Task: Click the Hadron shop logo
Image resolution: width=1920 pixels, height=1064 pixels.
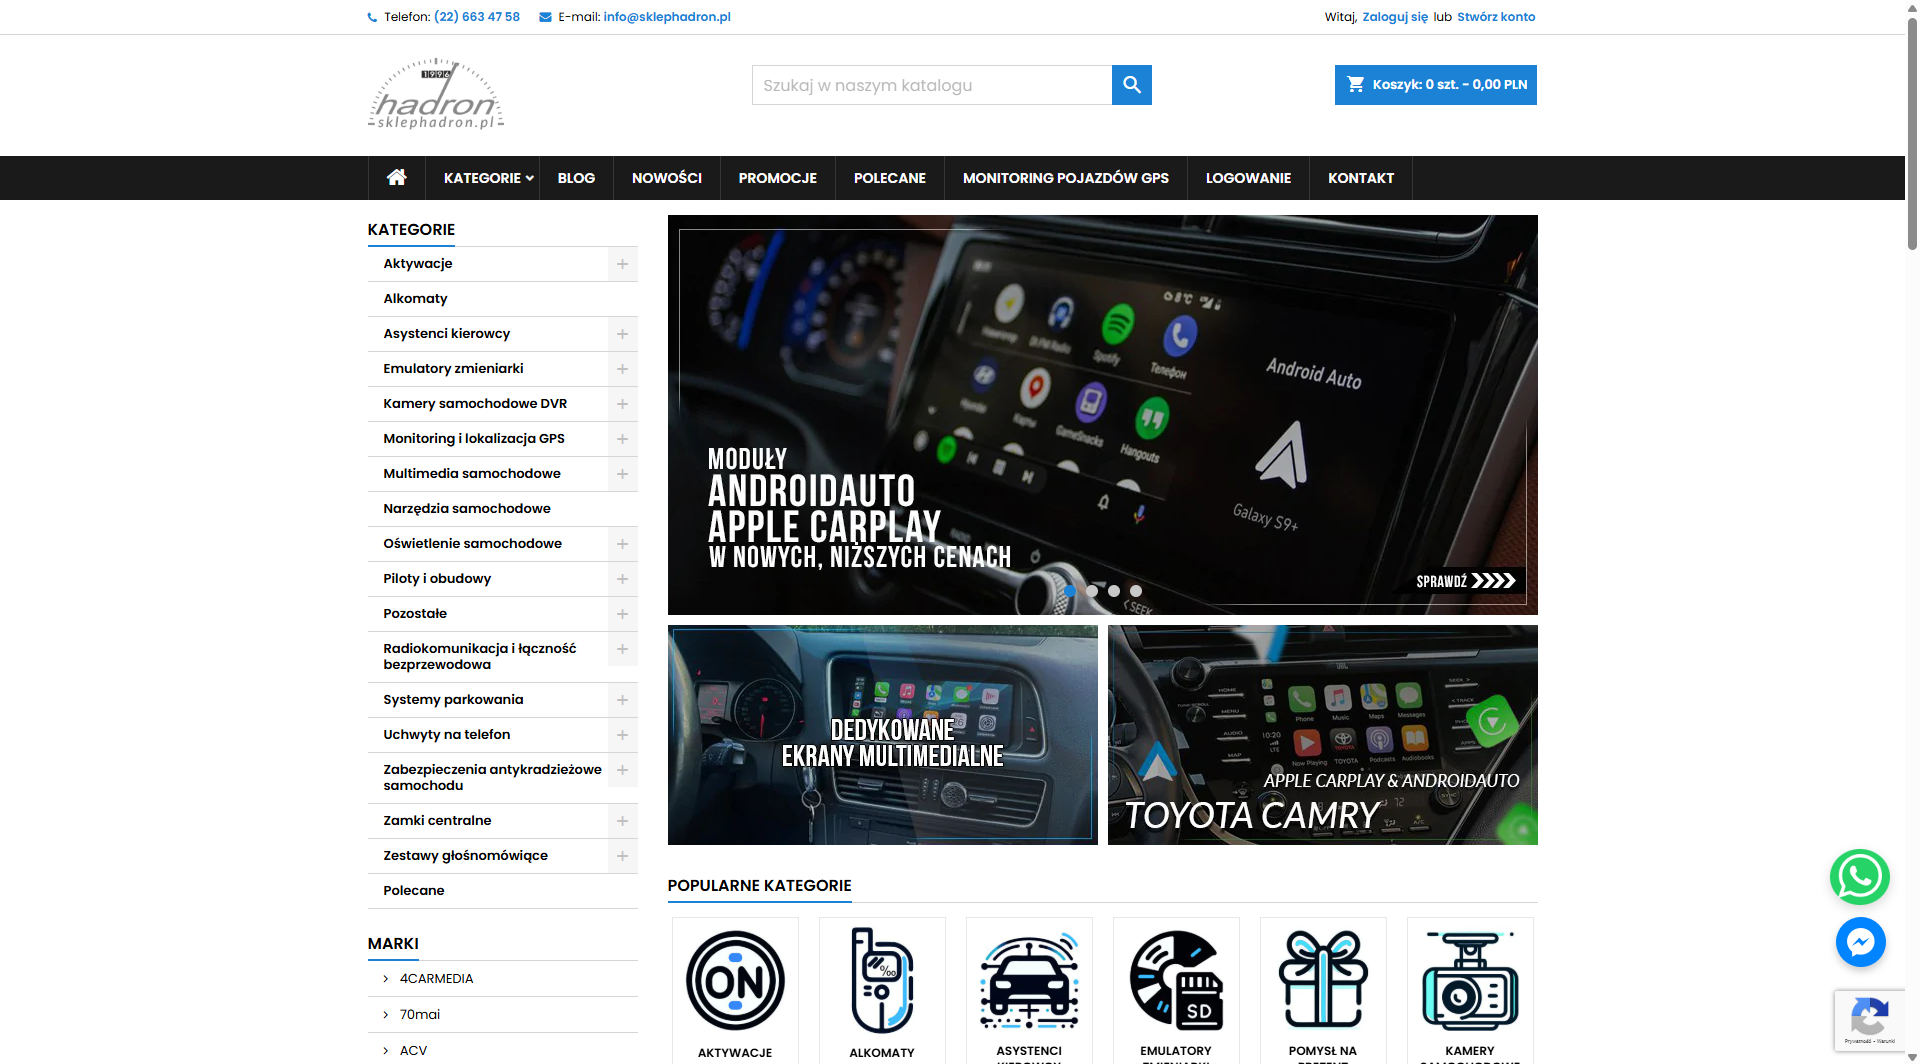Action: point(436,95)
